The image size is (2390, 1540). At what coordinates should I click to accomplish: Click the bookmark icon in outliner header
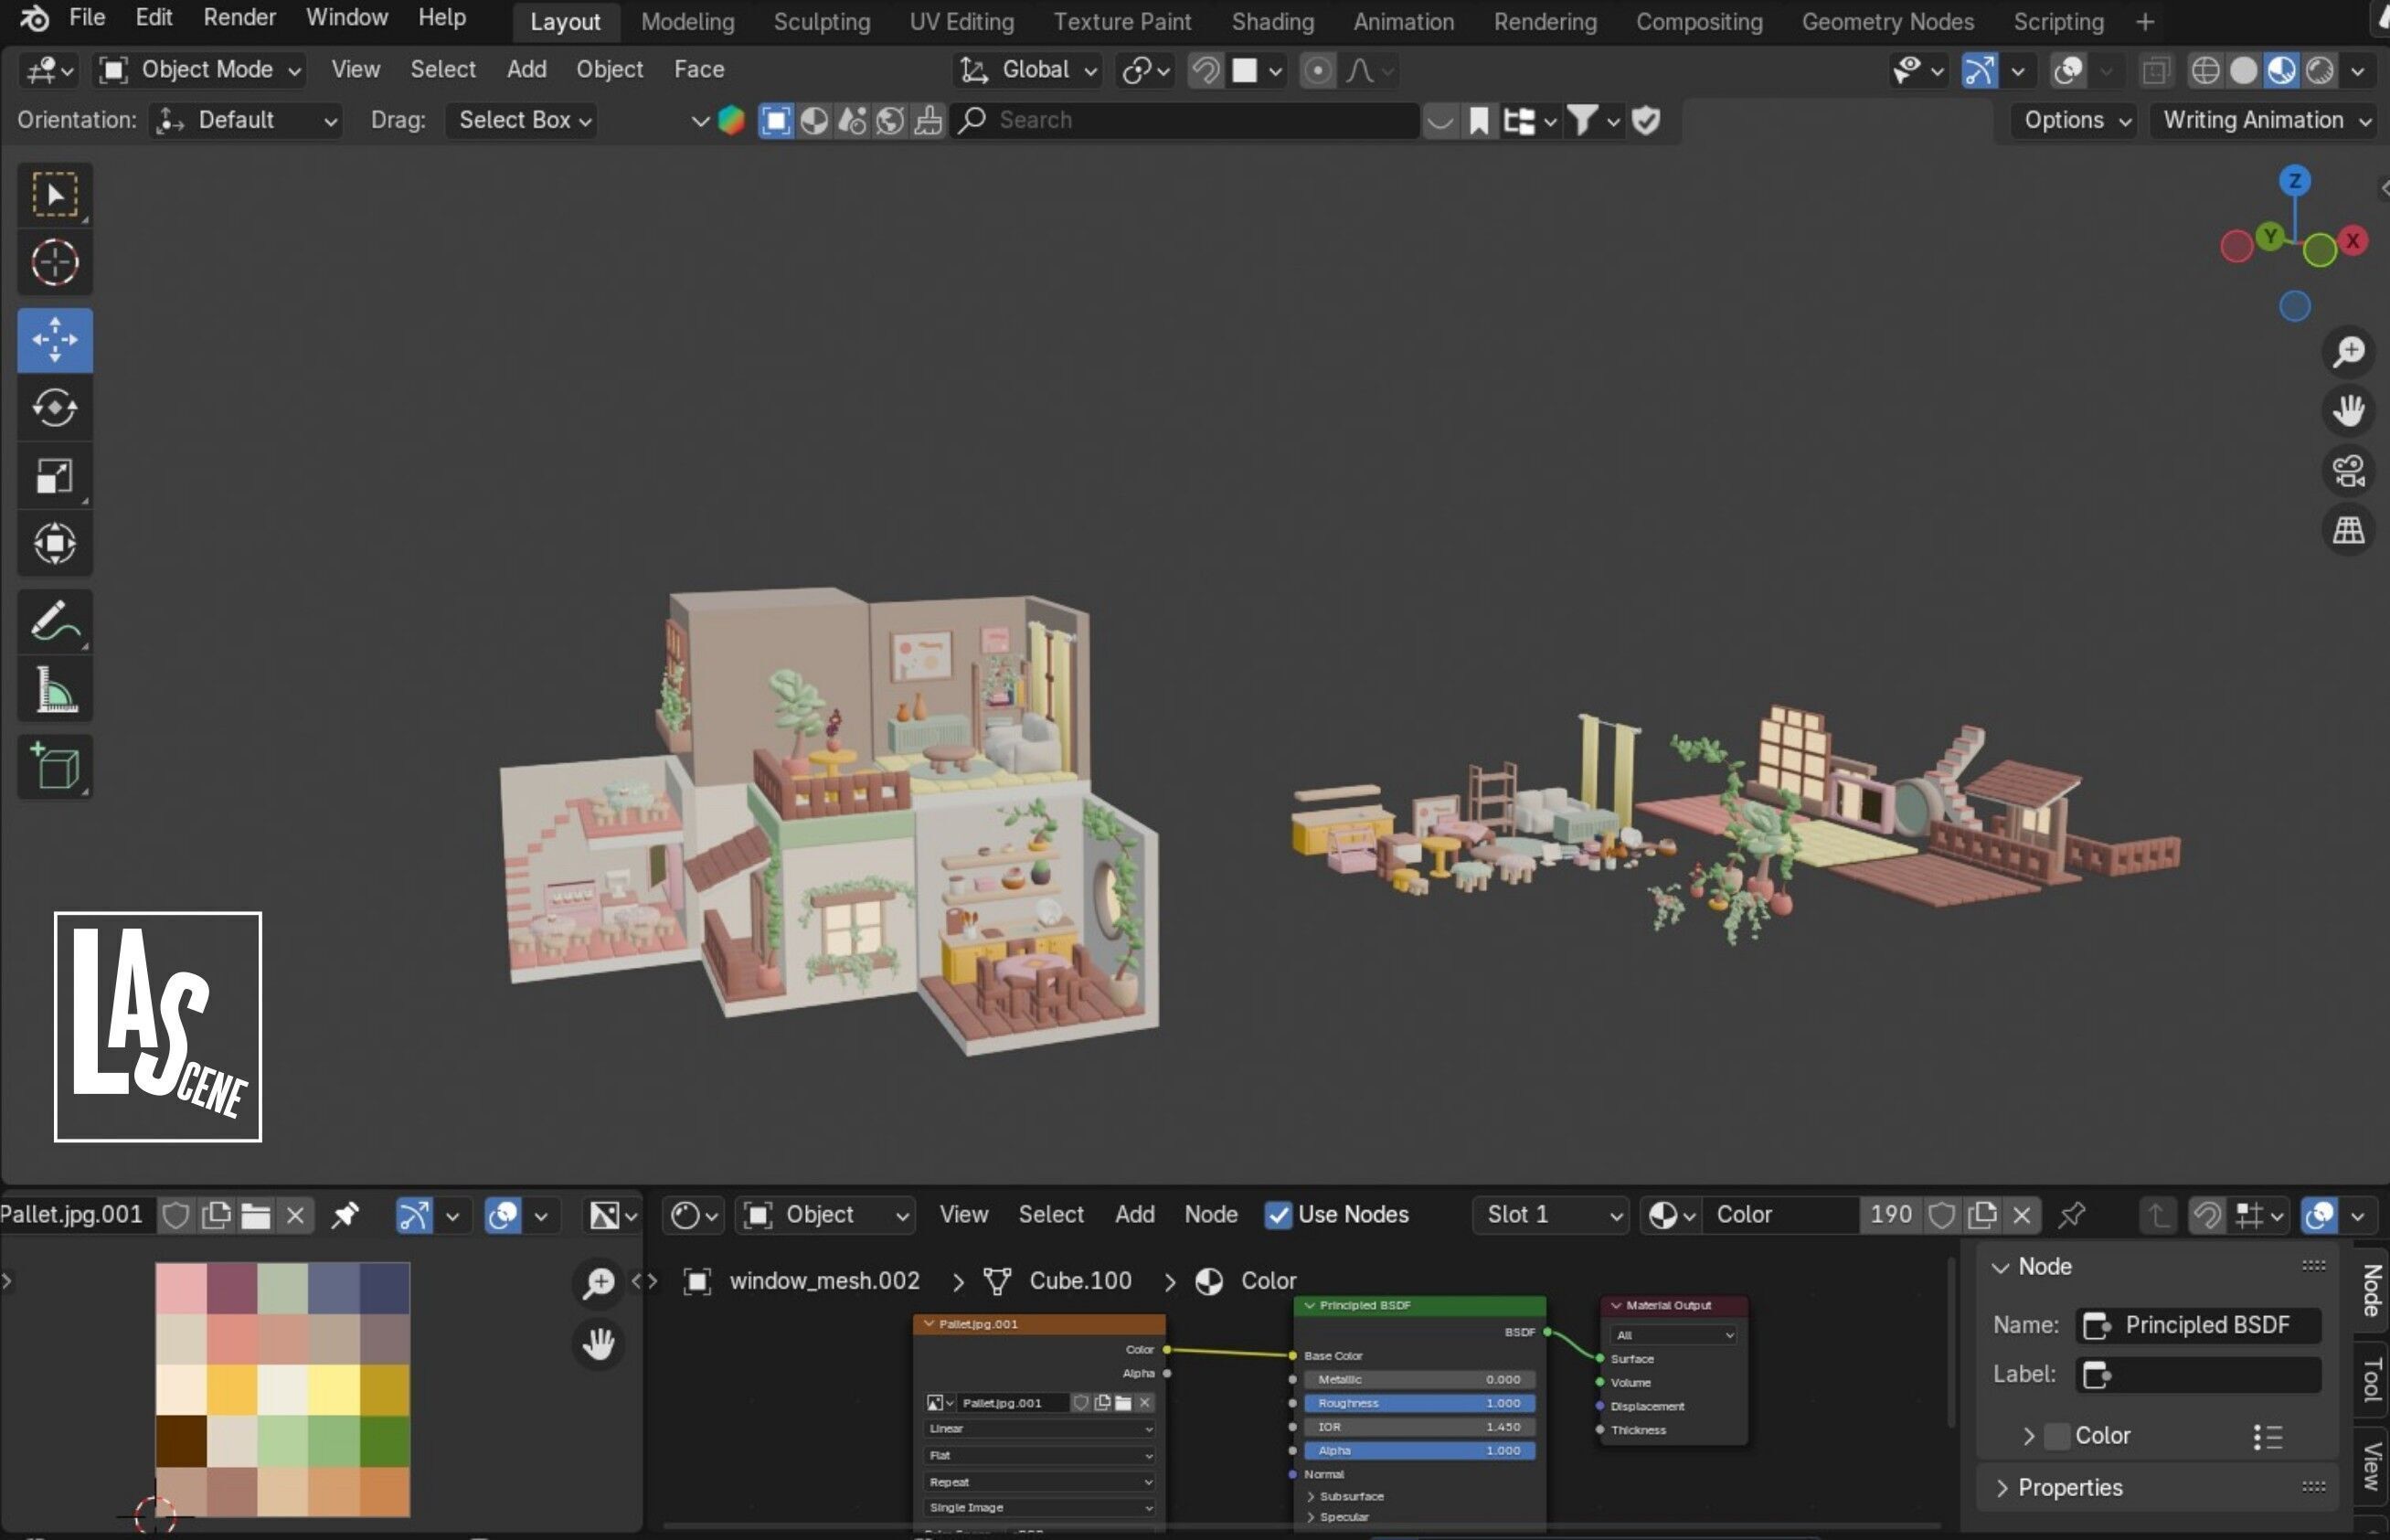[x=1478, y=121]
